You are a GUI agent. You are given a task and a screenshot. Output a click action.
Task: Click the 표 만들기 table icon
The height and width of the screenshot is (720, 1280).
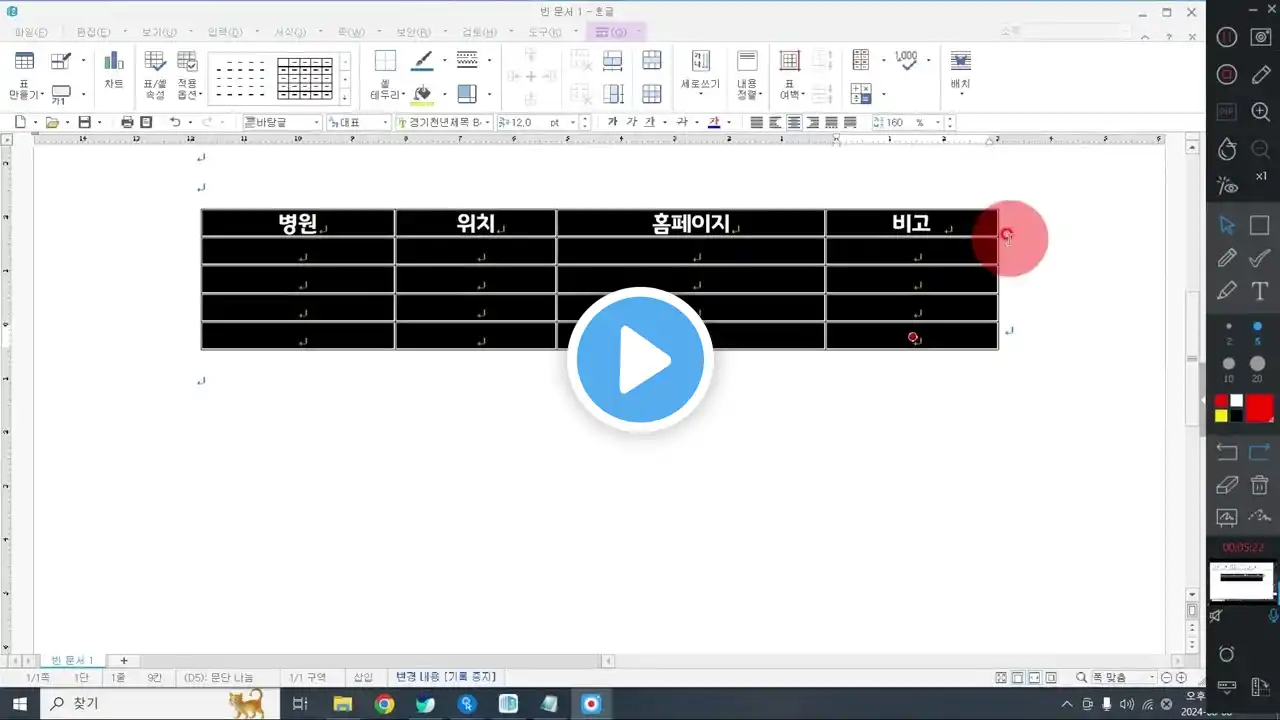pos(24,61)
